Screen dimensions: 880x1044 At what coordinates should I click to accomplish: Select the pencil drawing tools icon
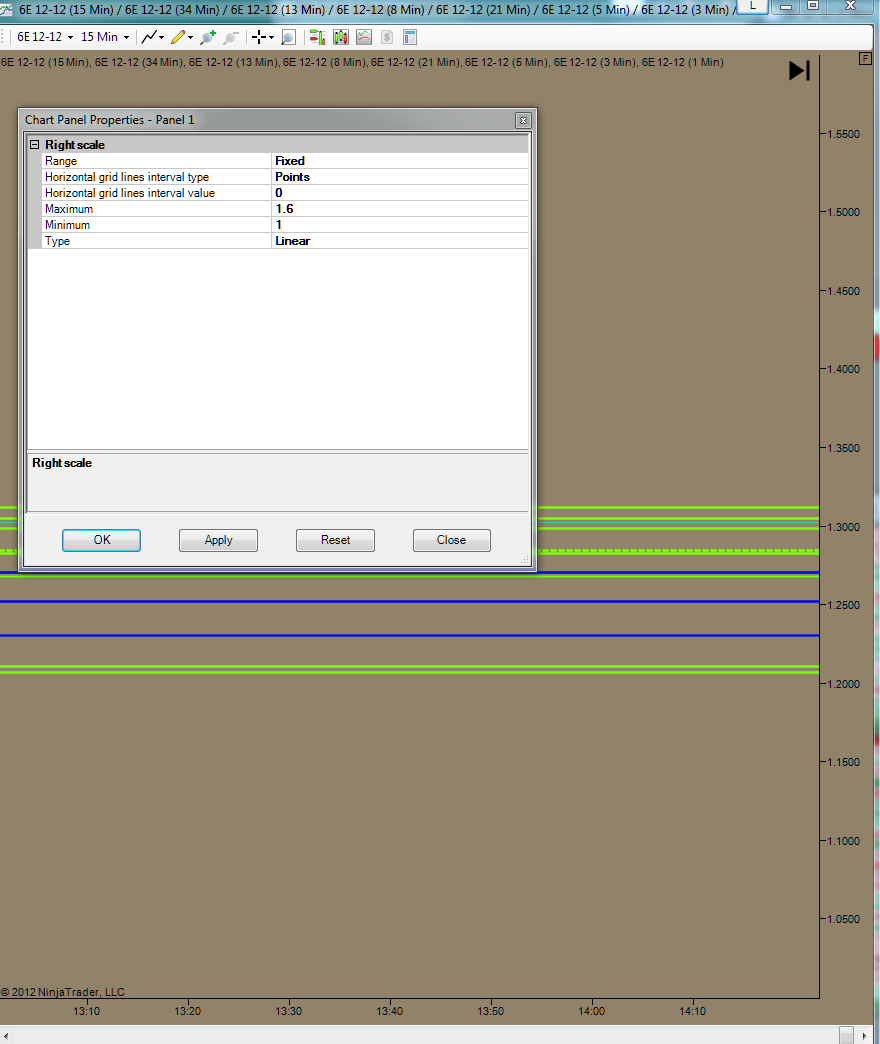(178, 37)
